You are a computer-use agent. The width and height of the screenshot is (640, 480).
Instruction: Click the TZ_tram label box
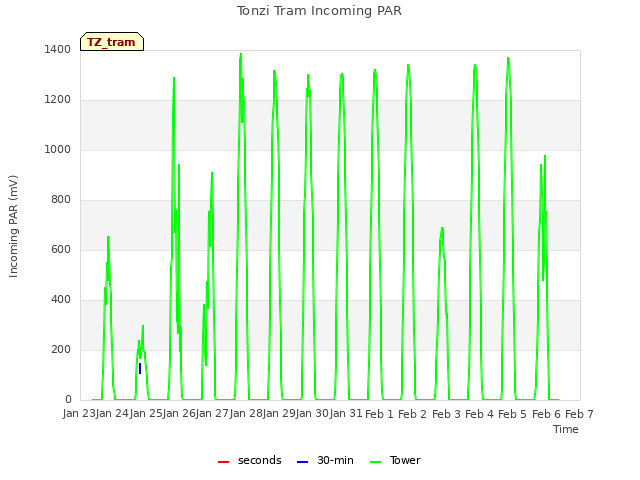(112, 42)
